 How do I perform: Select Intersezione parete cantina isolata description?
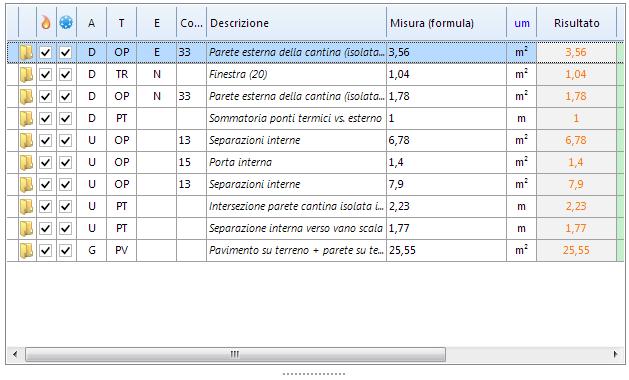pos(296,207)
